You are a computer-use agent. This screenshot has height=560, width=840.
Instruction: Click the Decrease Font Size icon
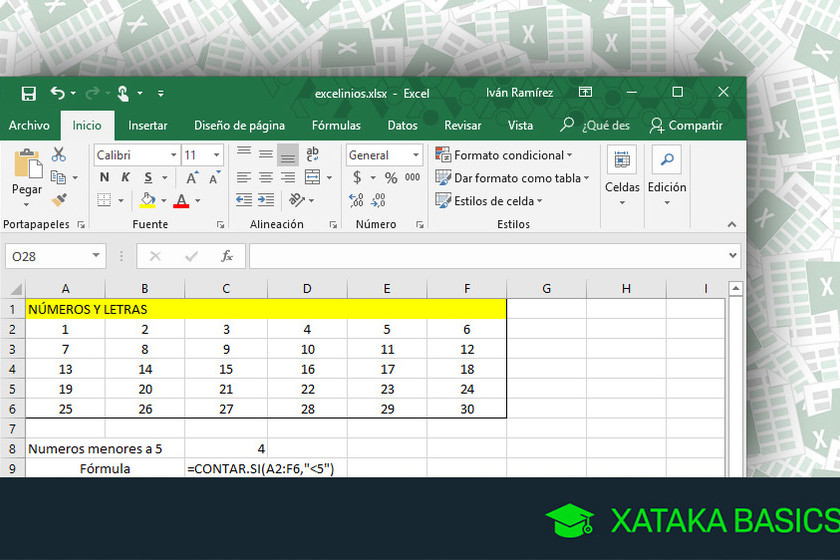click(x=215, y=178)
